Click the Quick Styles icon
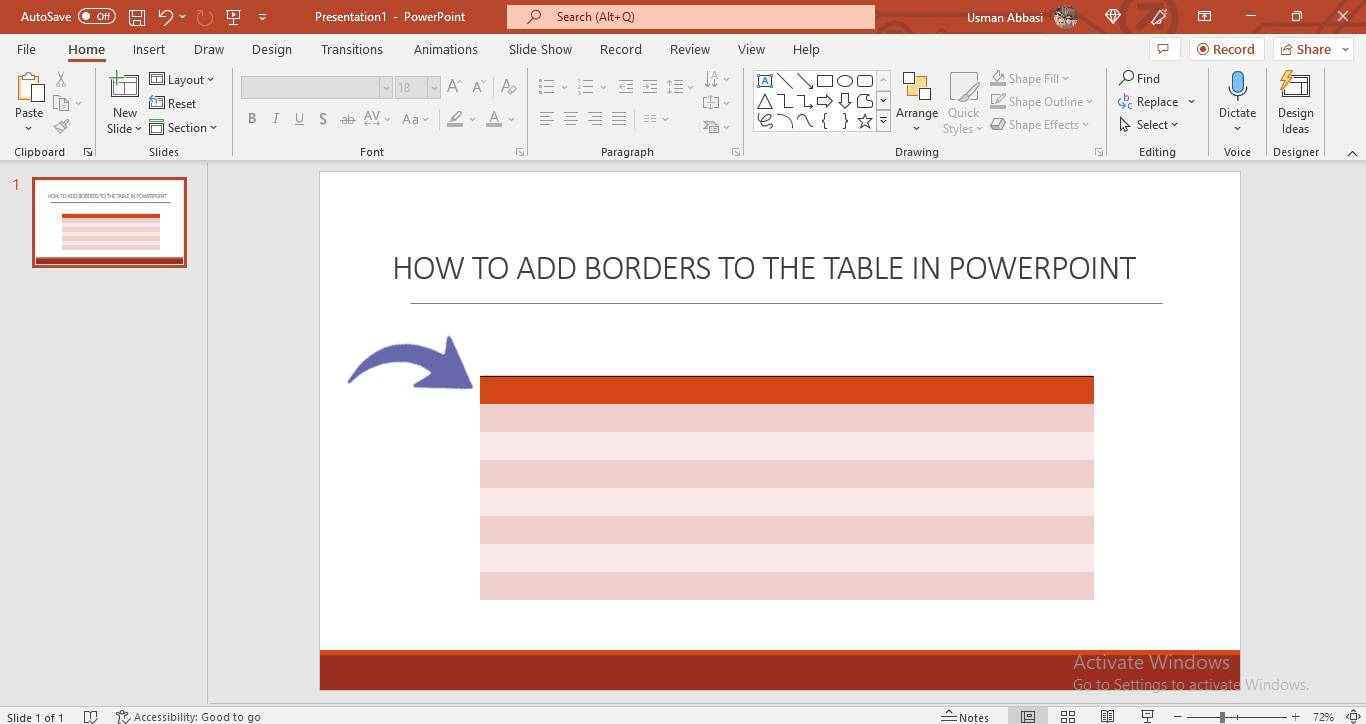The height and width of the screenshot is (724, 1366). point(964,88)
